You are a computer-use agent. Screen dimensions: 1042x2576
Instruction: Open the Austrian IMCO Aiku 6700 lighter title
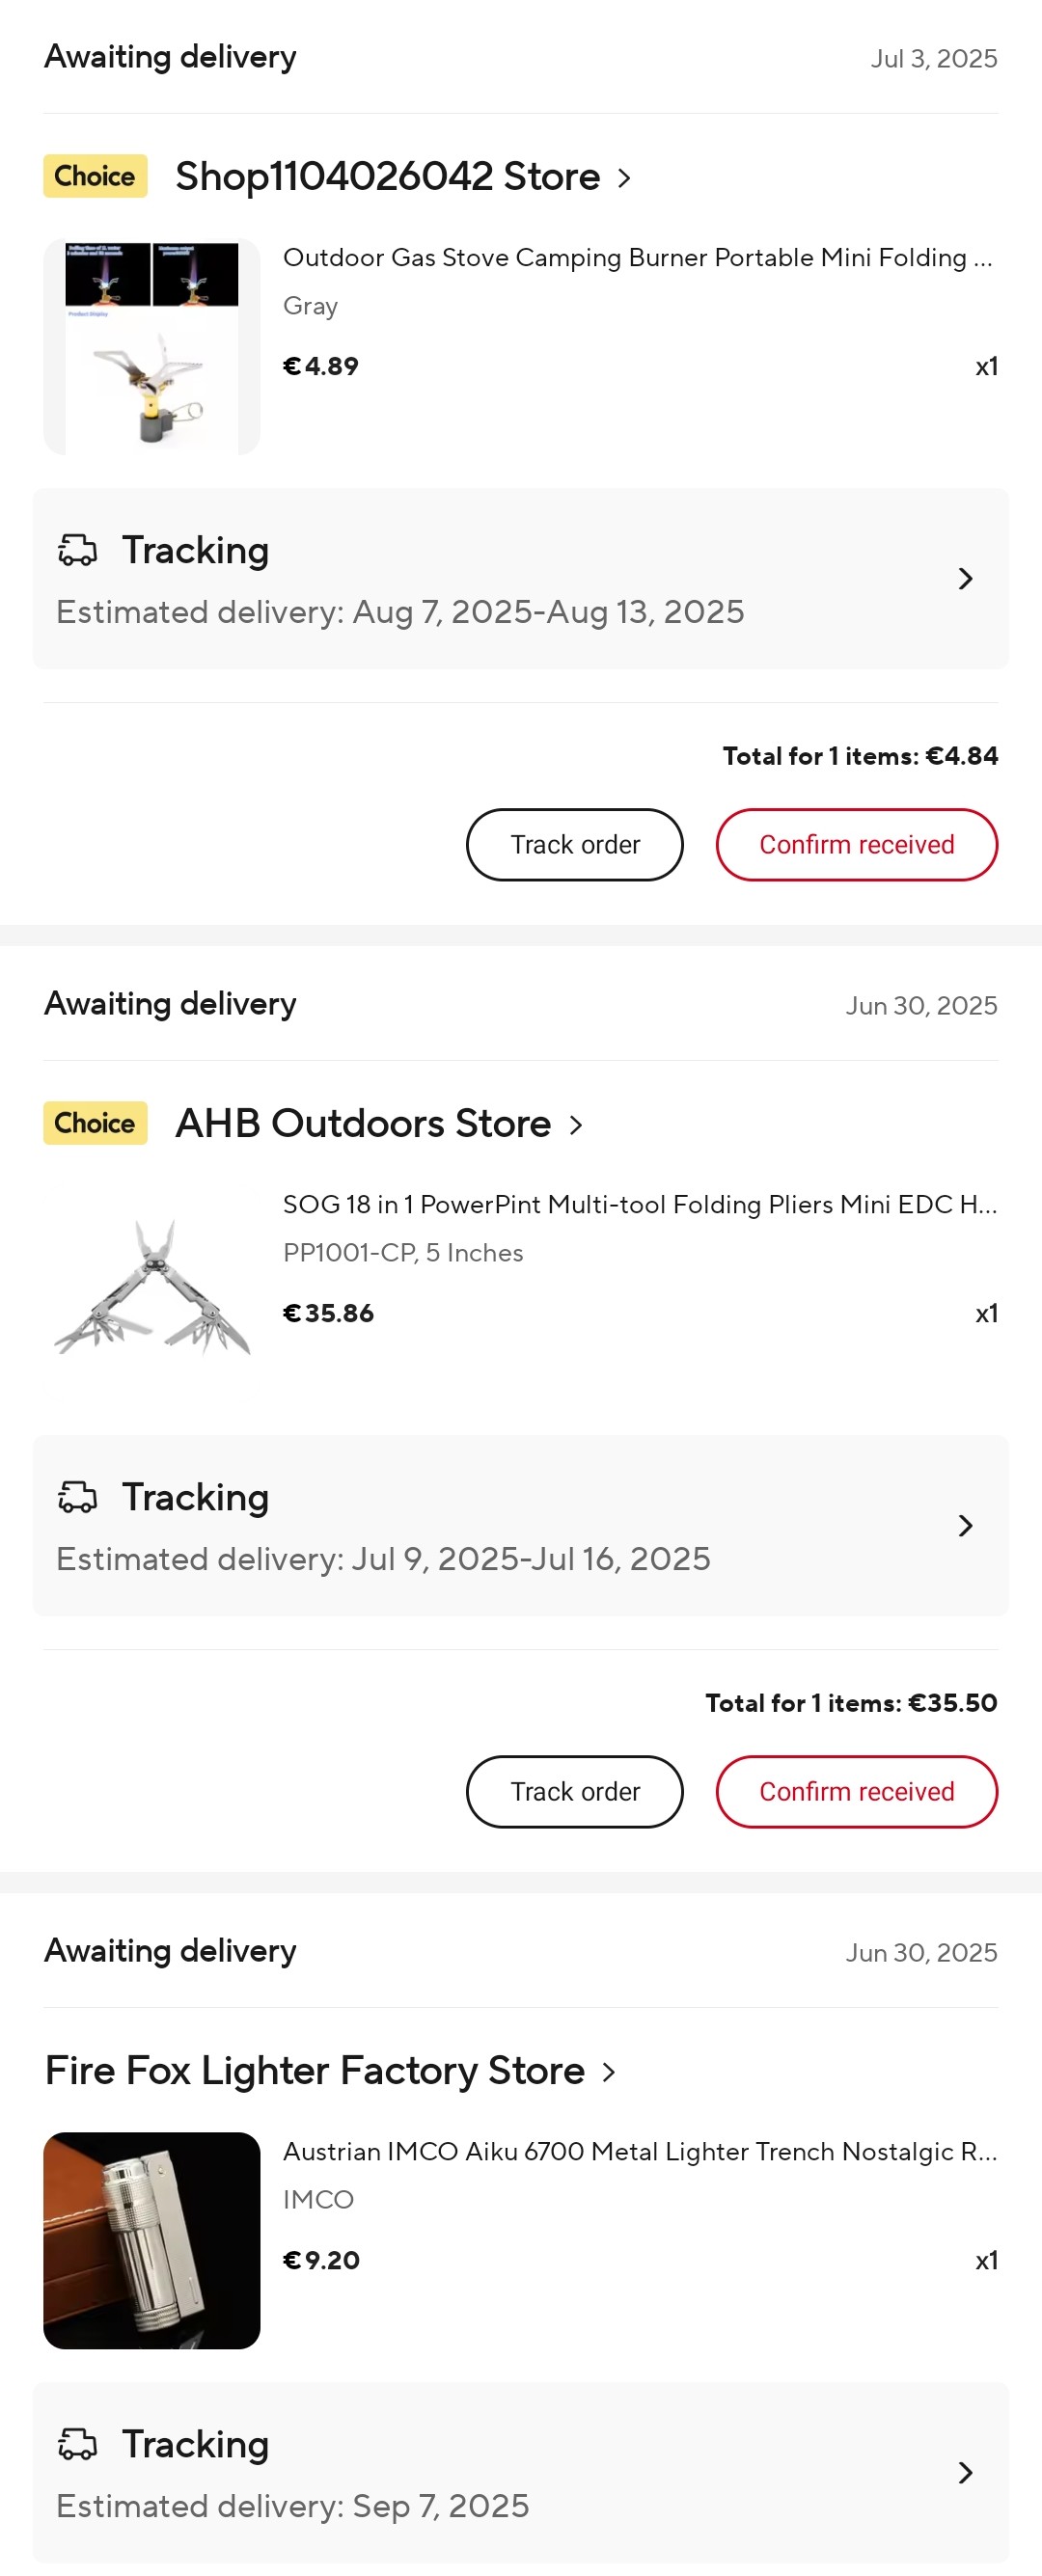[640, 2152]
